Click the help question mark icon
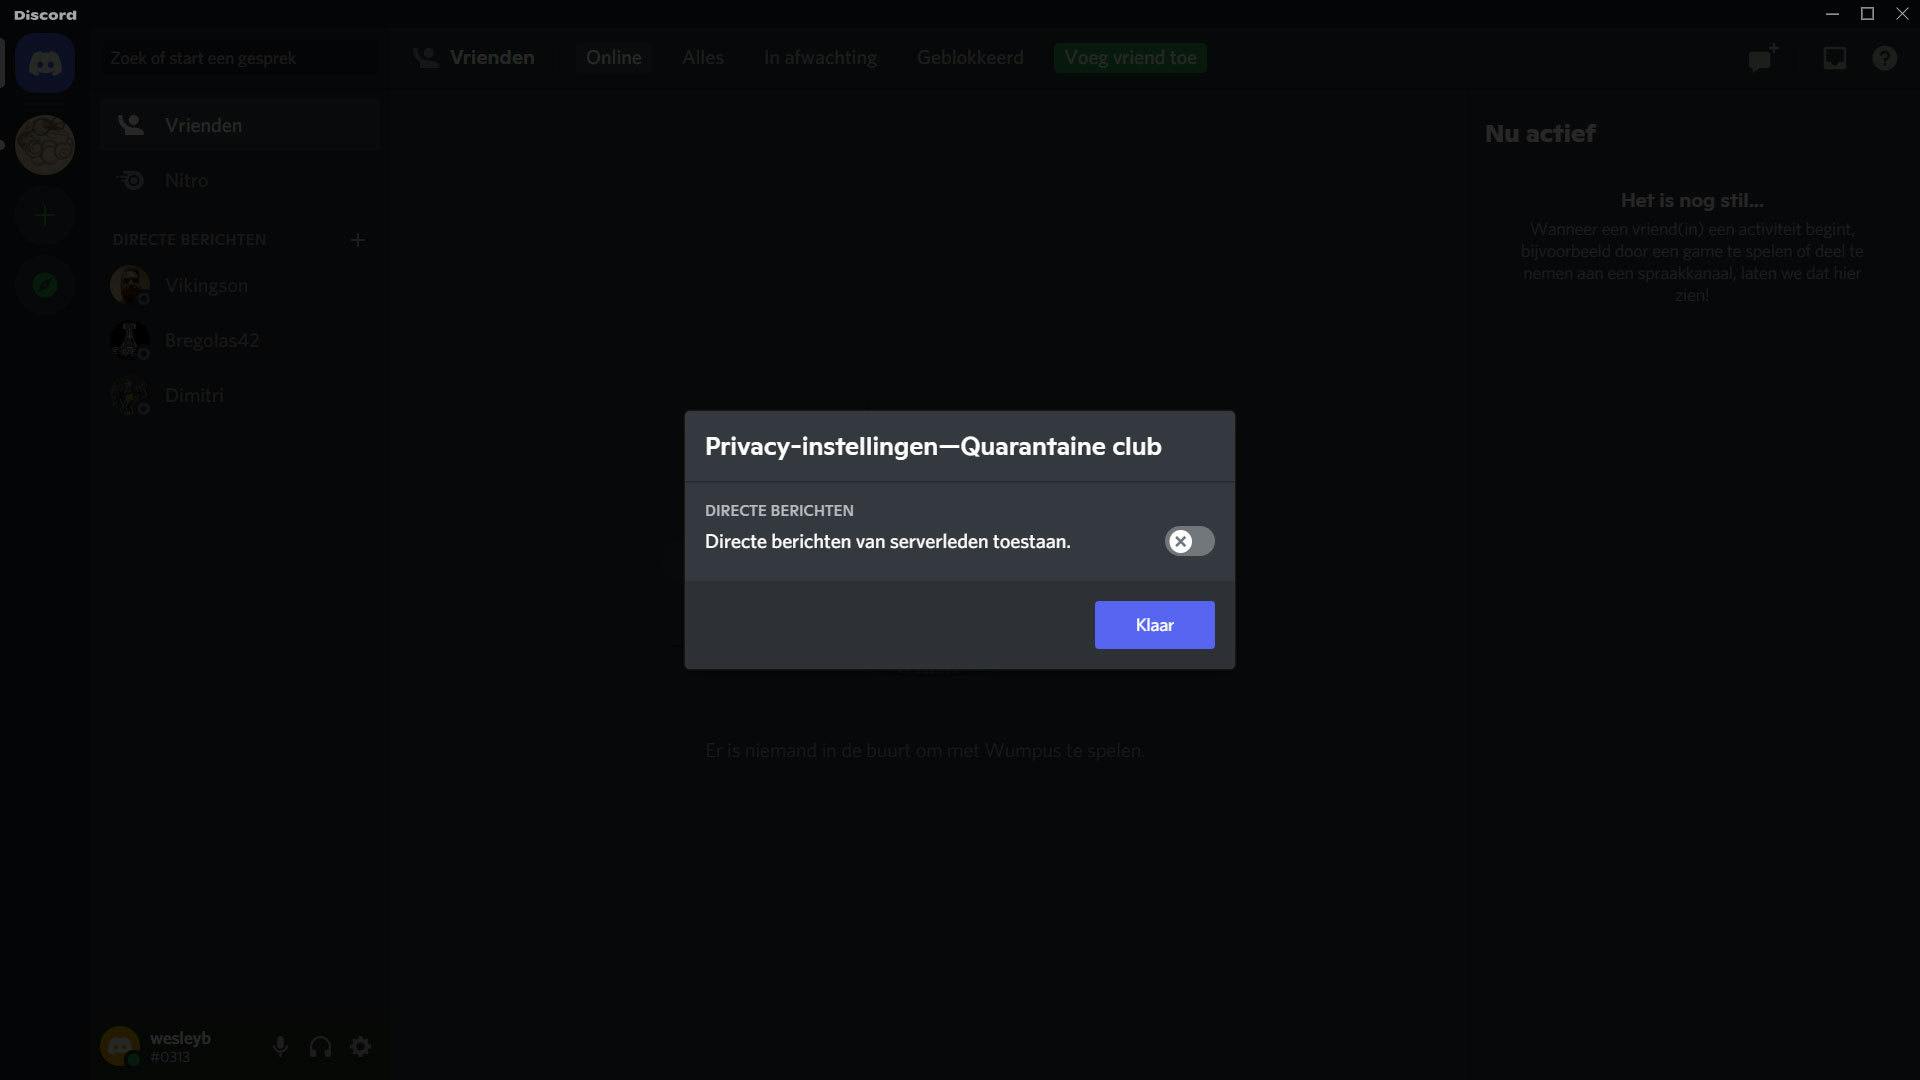1920x1080 pixels. [x=1884, y=58]
